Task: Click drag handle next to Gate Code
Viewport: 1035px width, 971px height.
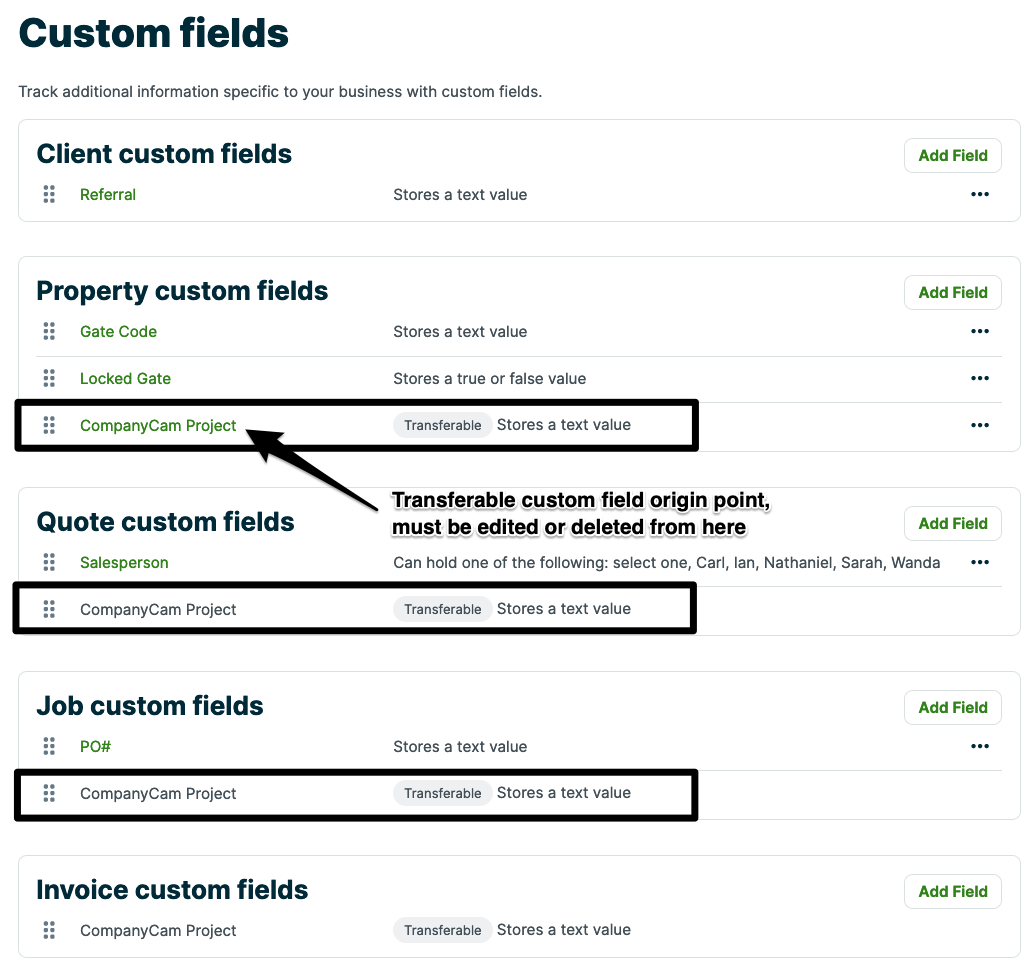Action: tap(49, 332)
